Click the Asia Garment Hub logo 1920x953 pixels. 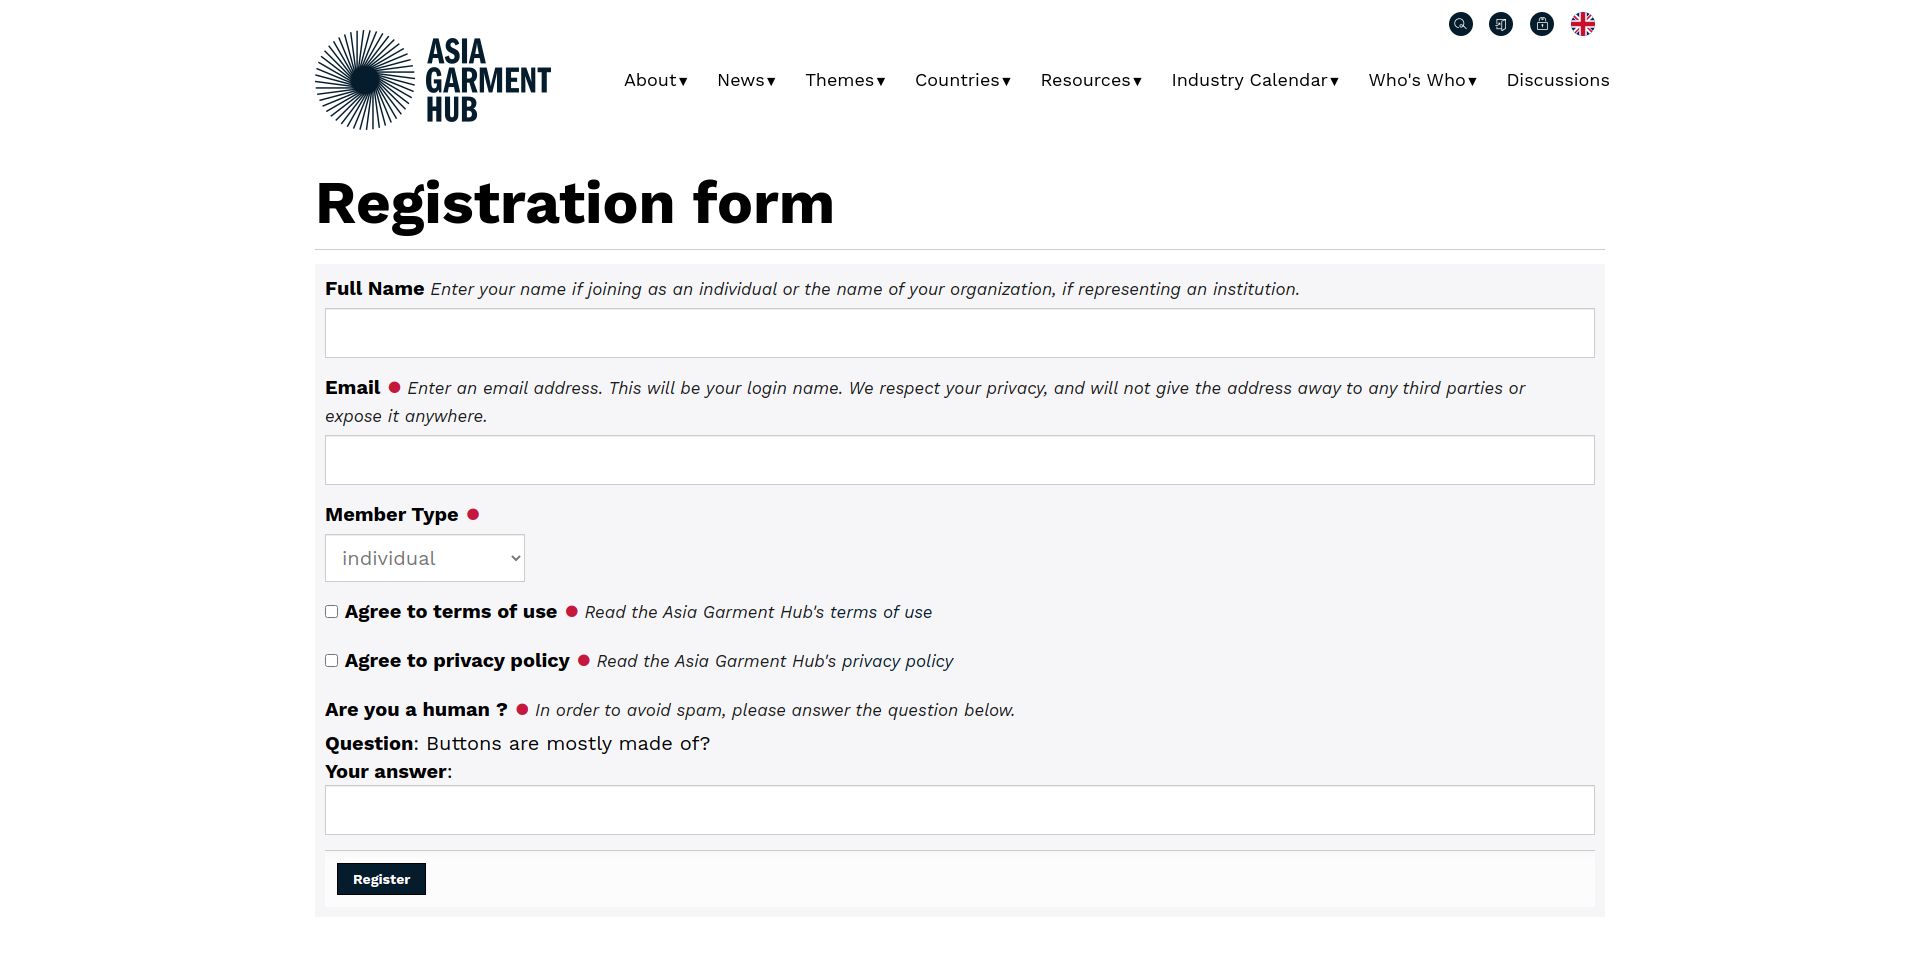432,79
